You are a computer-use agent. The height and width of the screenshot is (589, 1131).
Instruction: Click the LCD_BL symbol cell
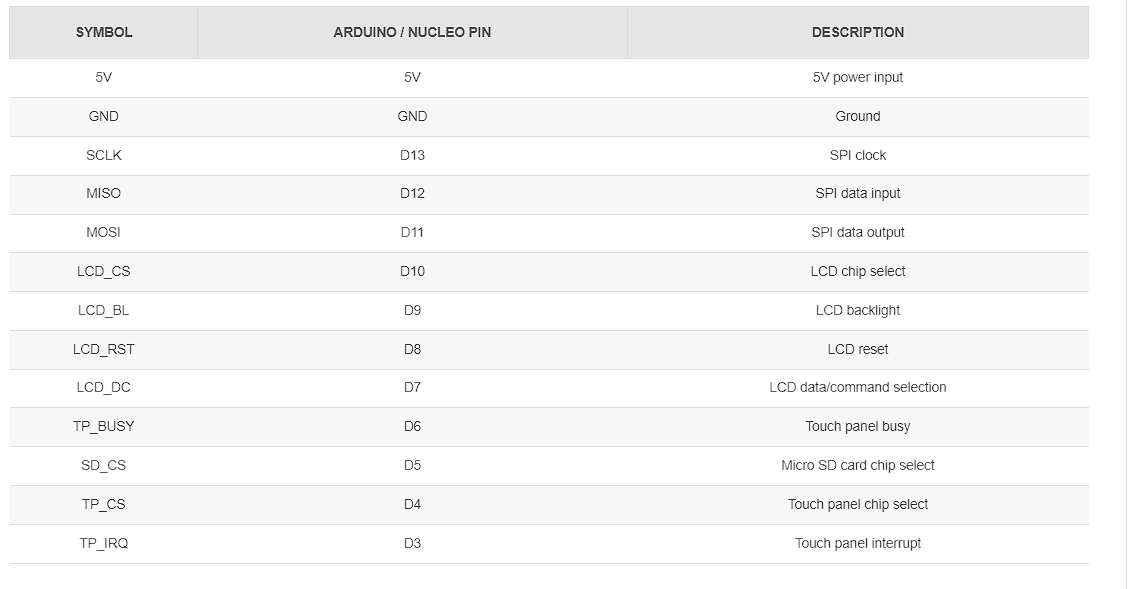pyautogui.click(x=104, y=310)
